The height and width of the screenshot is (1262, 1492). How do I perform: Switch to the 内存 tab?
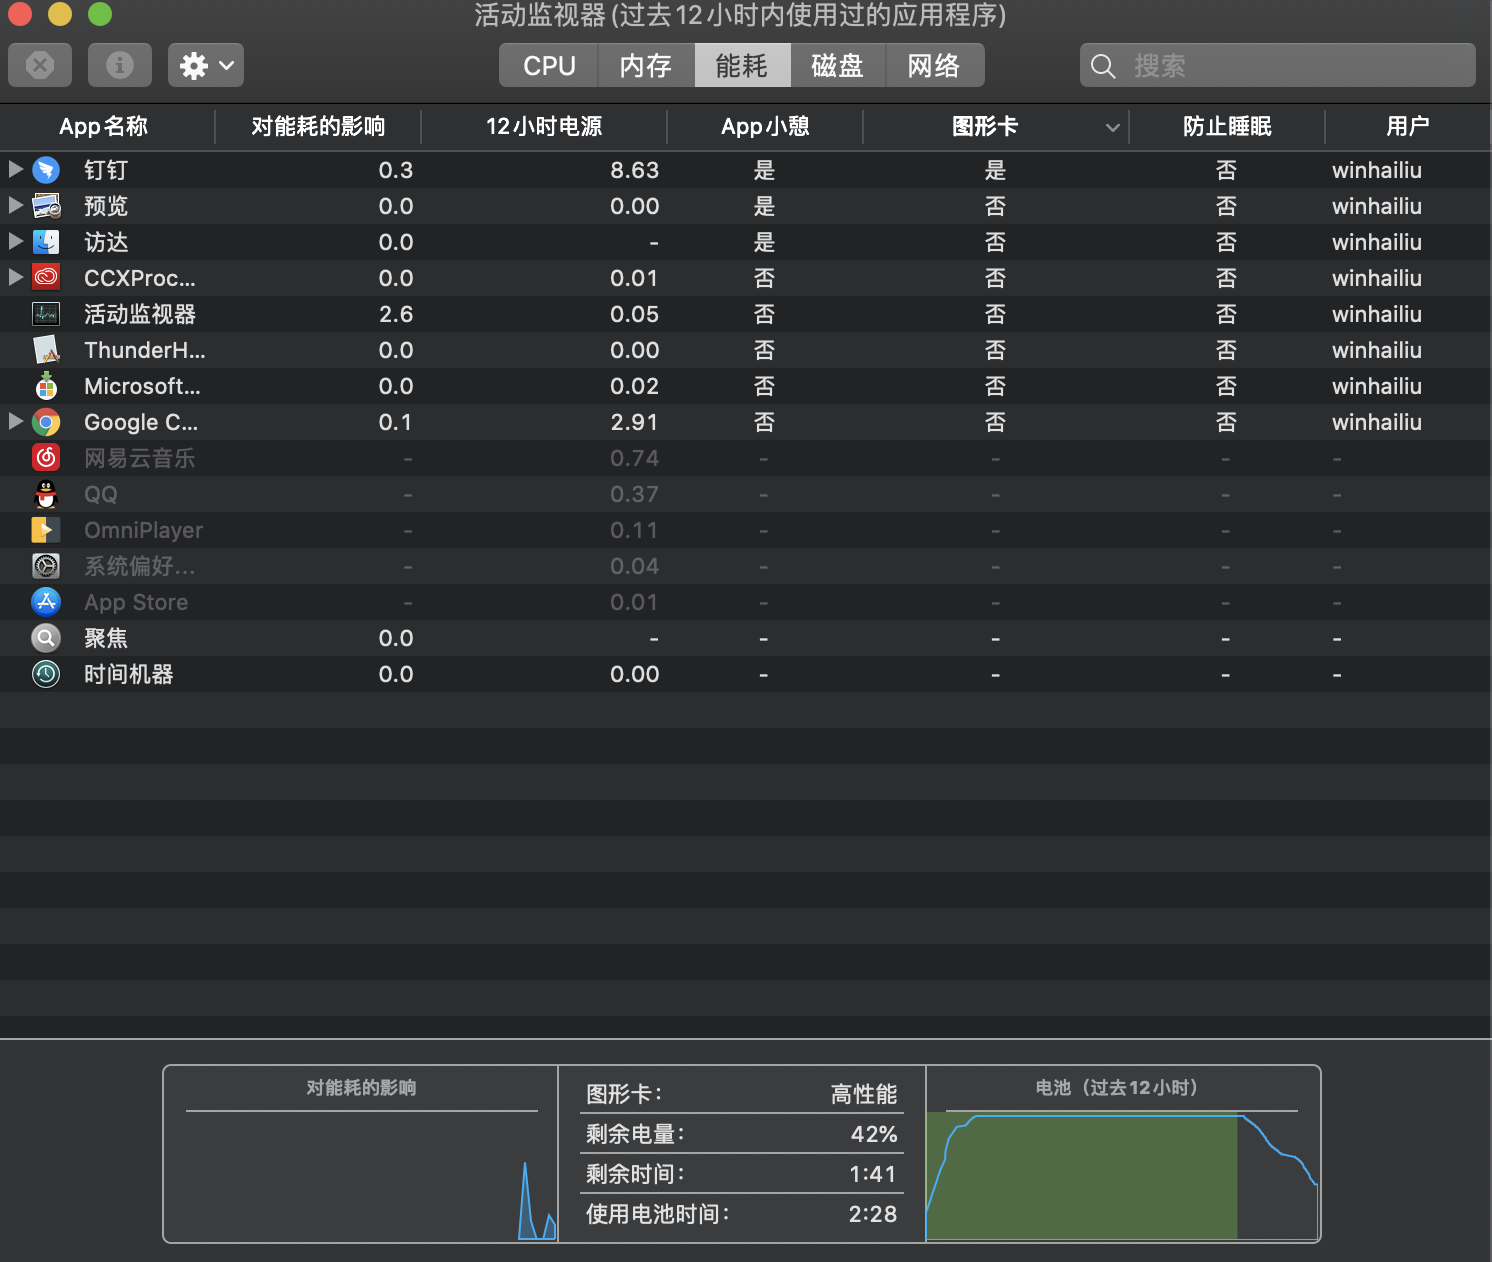645,66
